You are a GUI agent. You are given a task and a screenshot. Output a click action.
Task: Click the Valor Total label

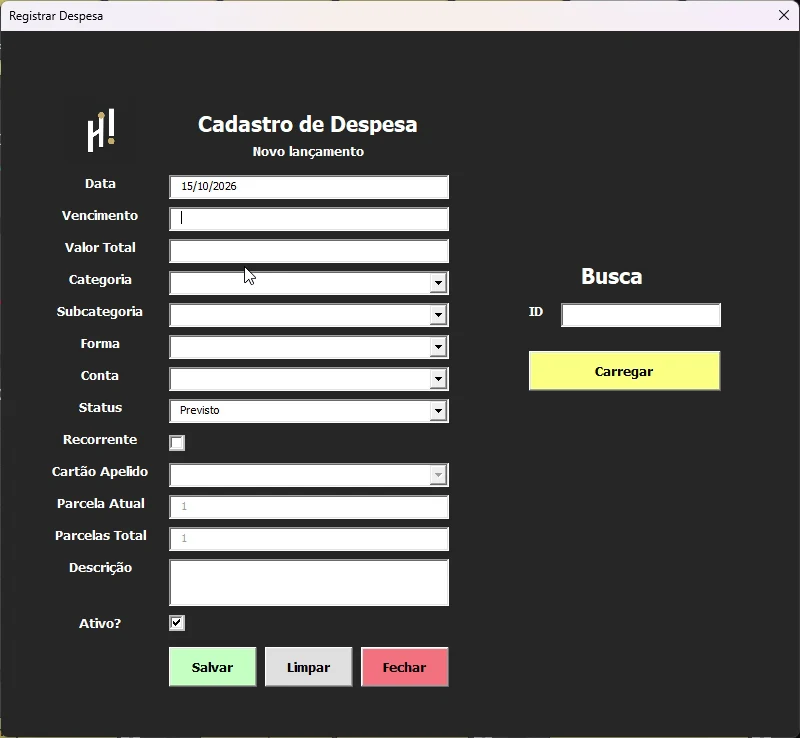[x=100, y=248]
